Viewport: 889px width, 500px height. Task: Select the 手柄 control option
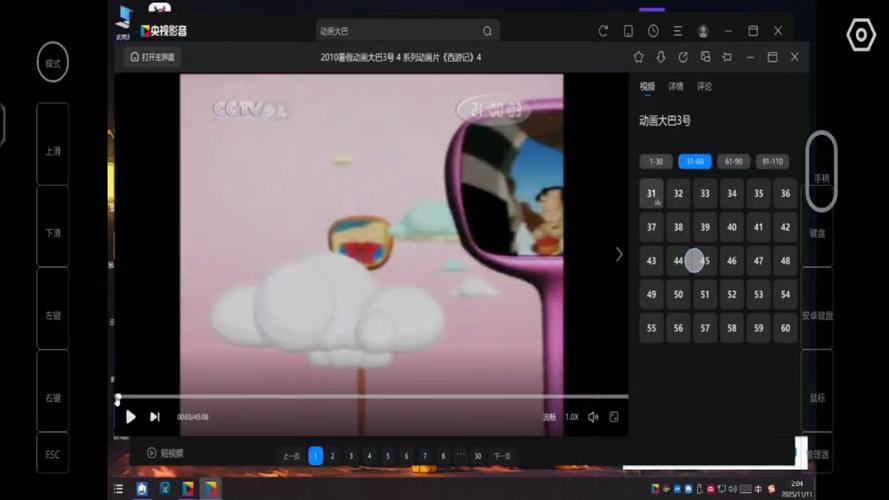pyautogui.click(x=822, y=172)
